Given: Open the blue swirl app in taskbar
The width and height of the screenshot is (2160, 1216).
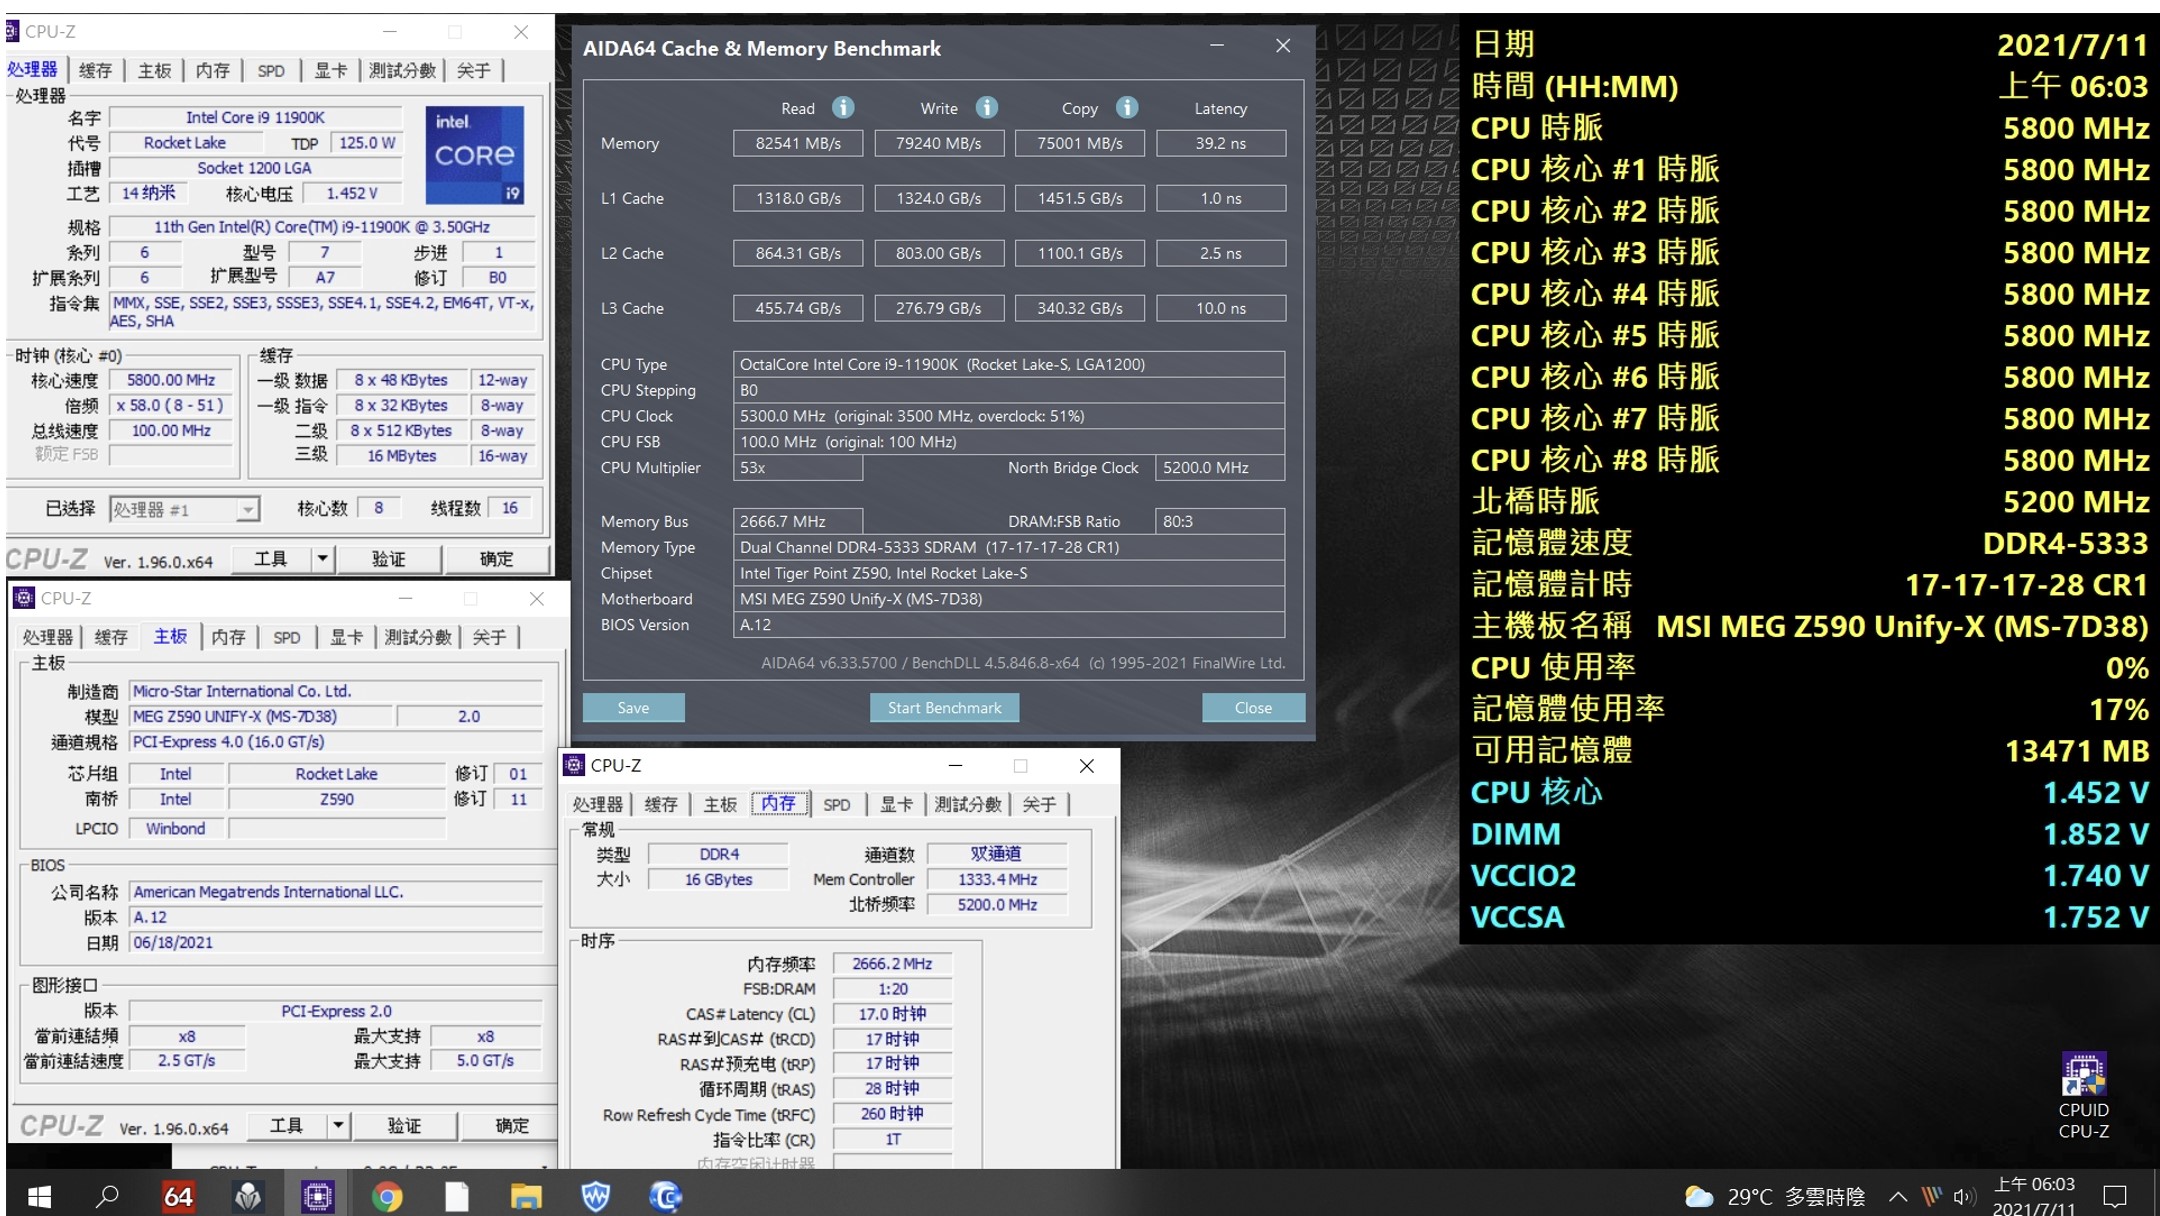Looking at the screenshot, I should click(x=666, y=1196).
